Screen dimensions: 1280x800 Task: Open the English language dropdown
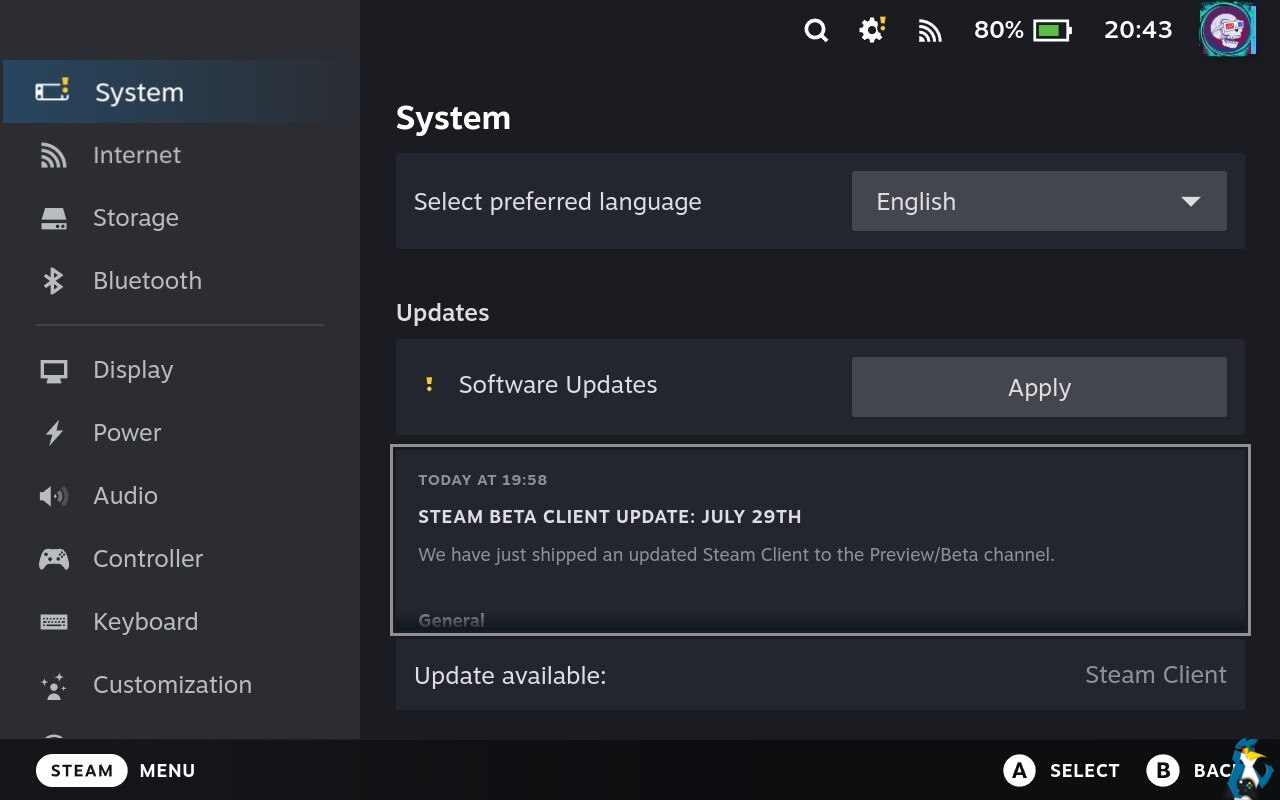[x=1039, y=201]
